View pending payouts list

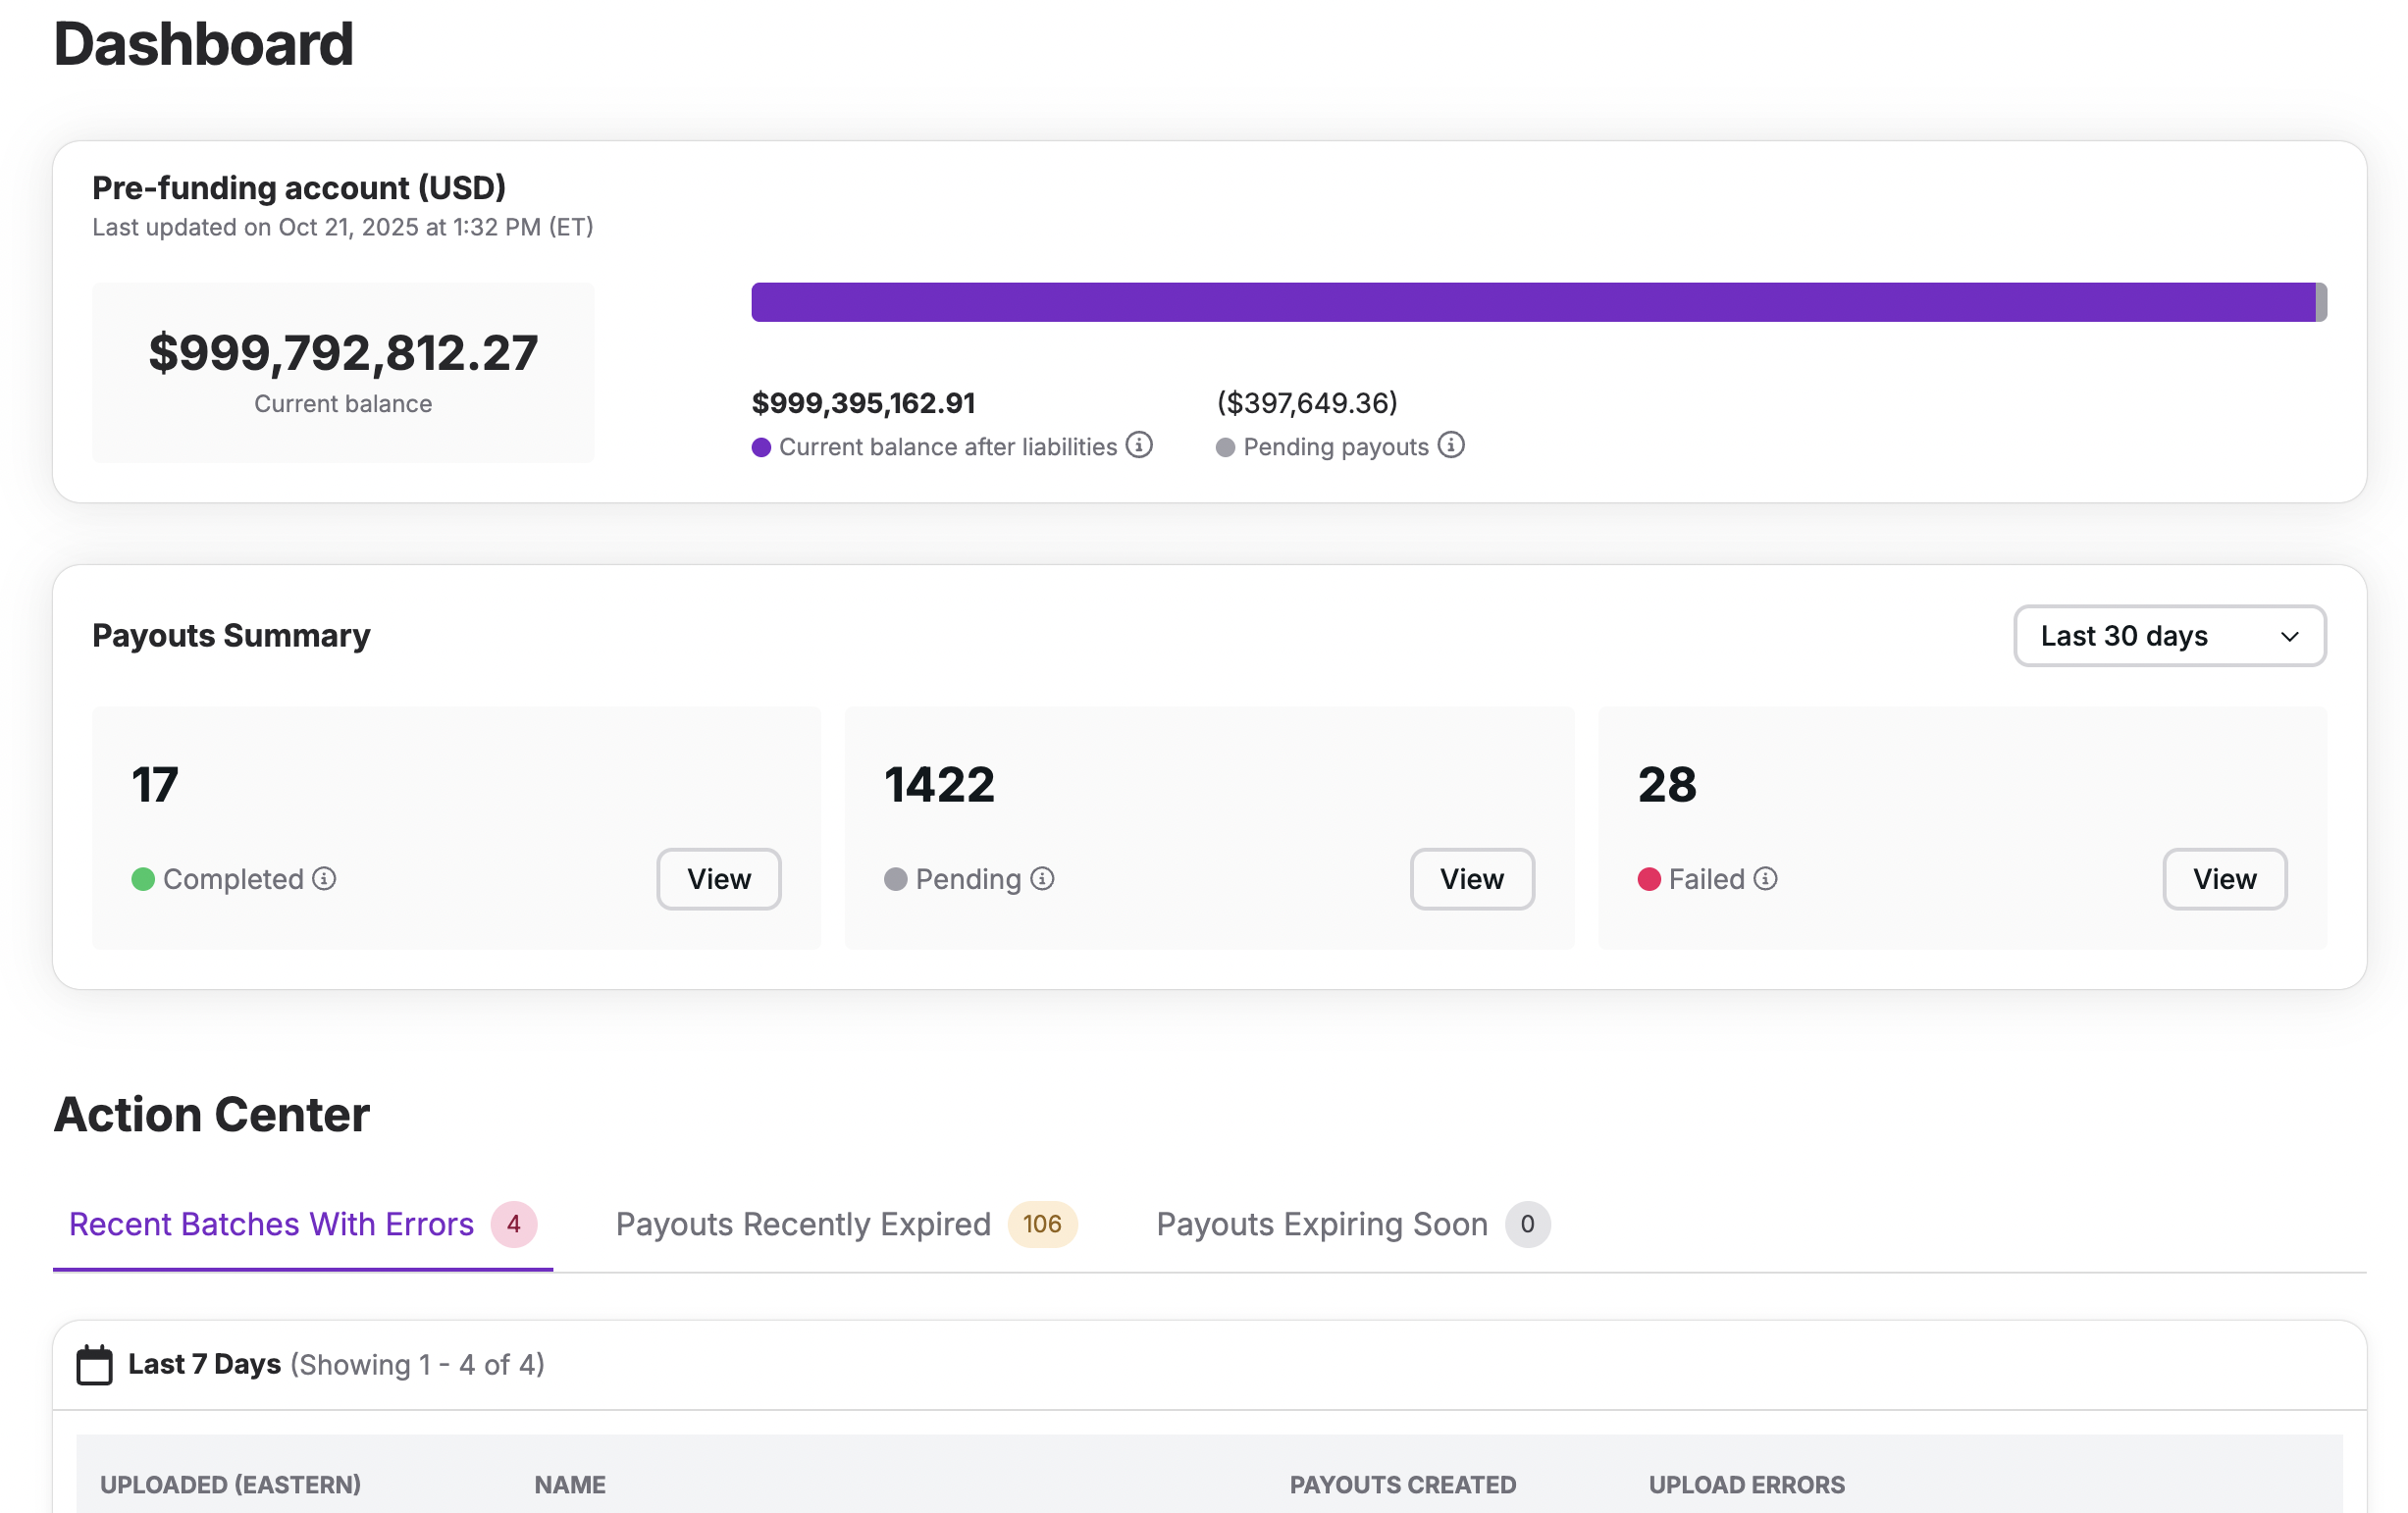[x=1471, y=879]
